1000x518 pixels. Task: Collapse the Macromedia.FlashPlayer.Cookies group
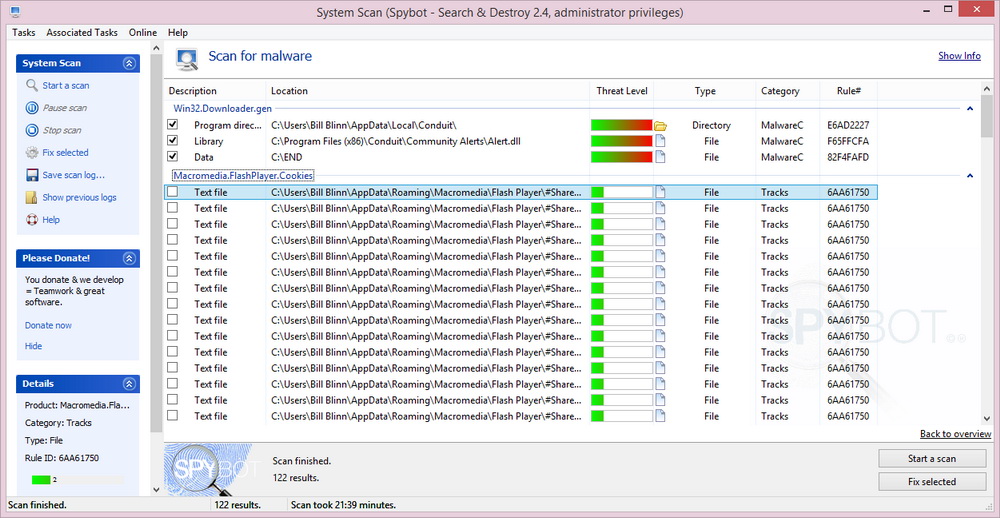click(x=970, y=175)
